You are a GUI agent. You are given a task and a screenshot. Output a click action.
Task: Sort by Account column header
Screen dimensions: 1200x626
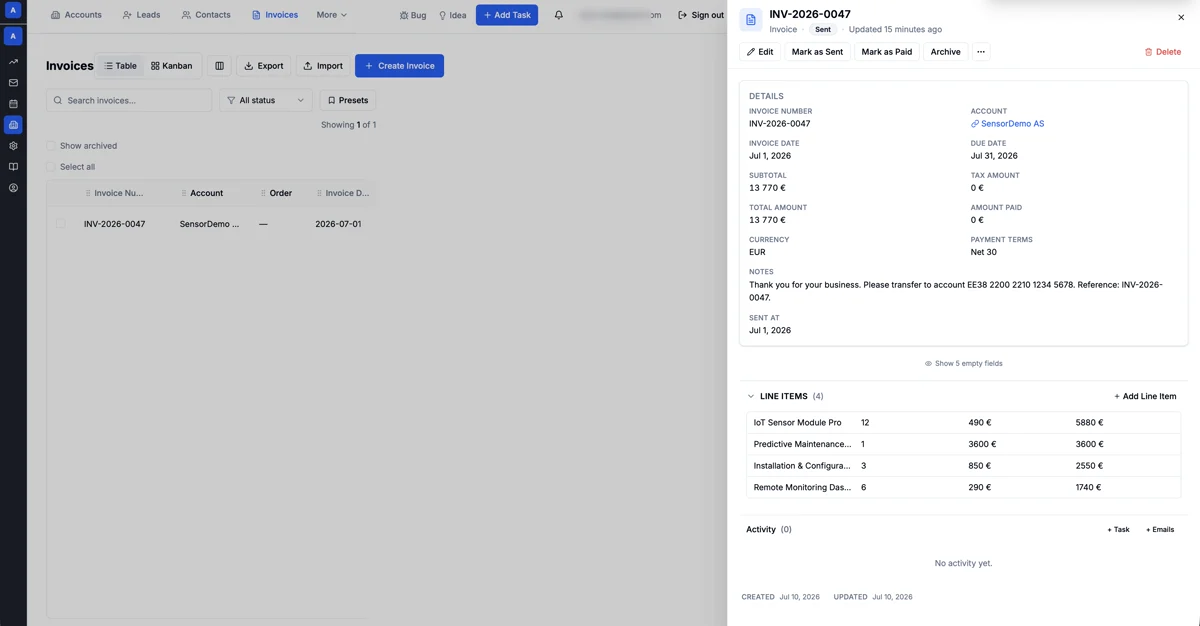click(207, 193)
